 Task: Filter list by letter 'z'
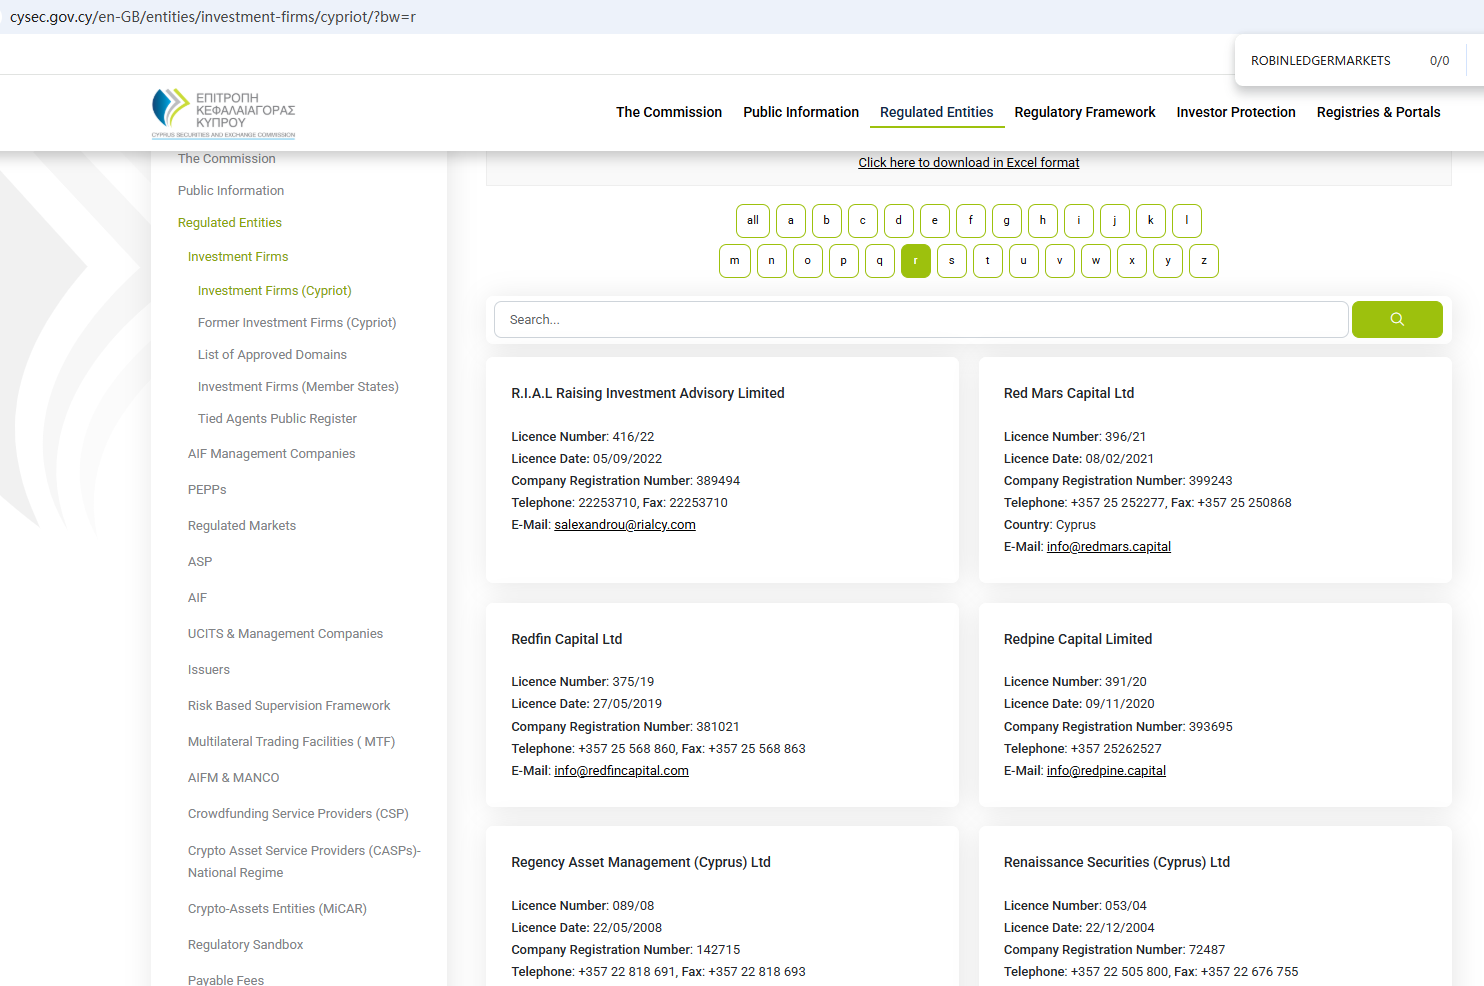1203,261
